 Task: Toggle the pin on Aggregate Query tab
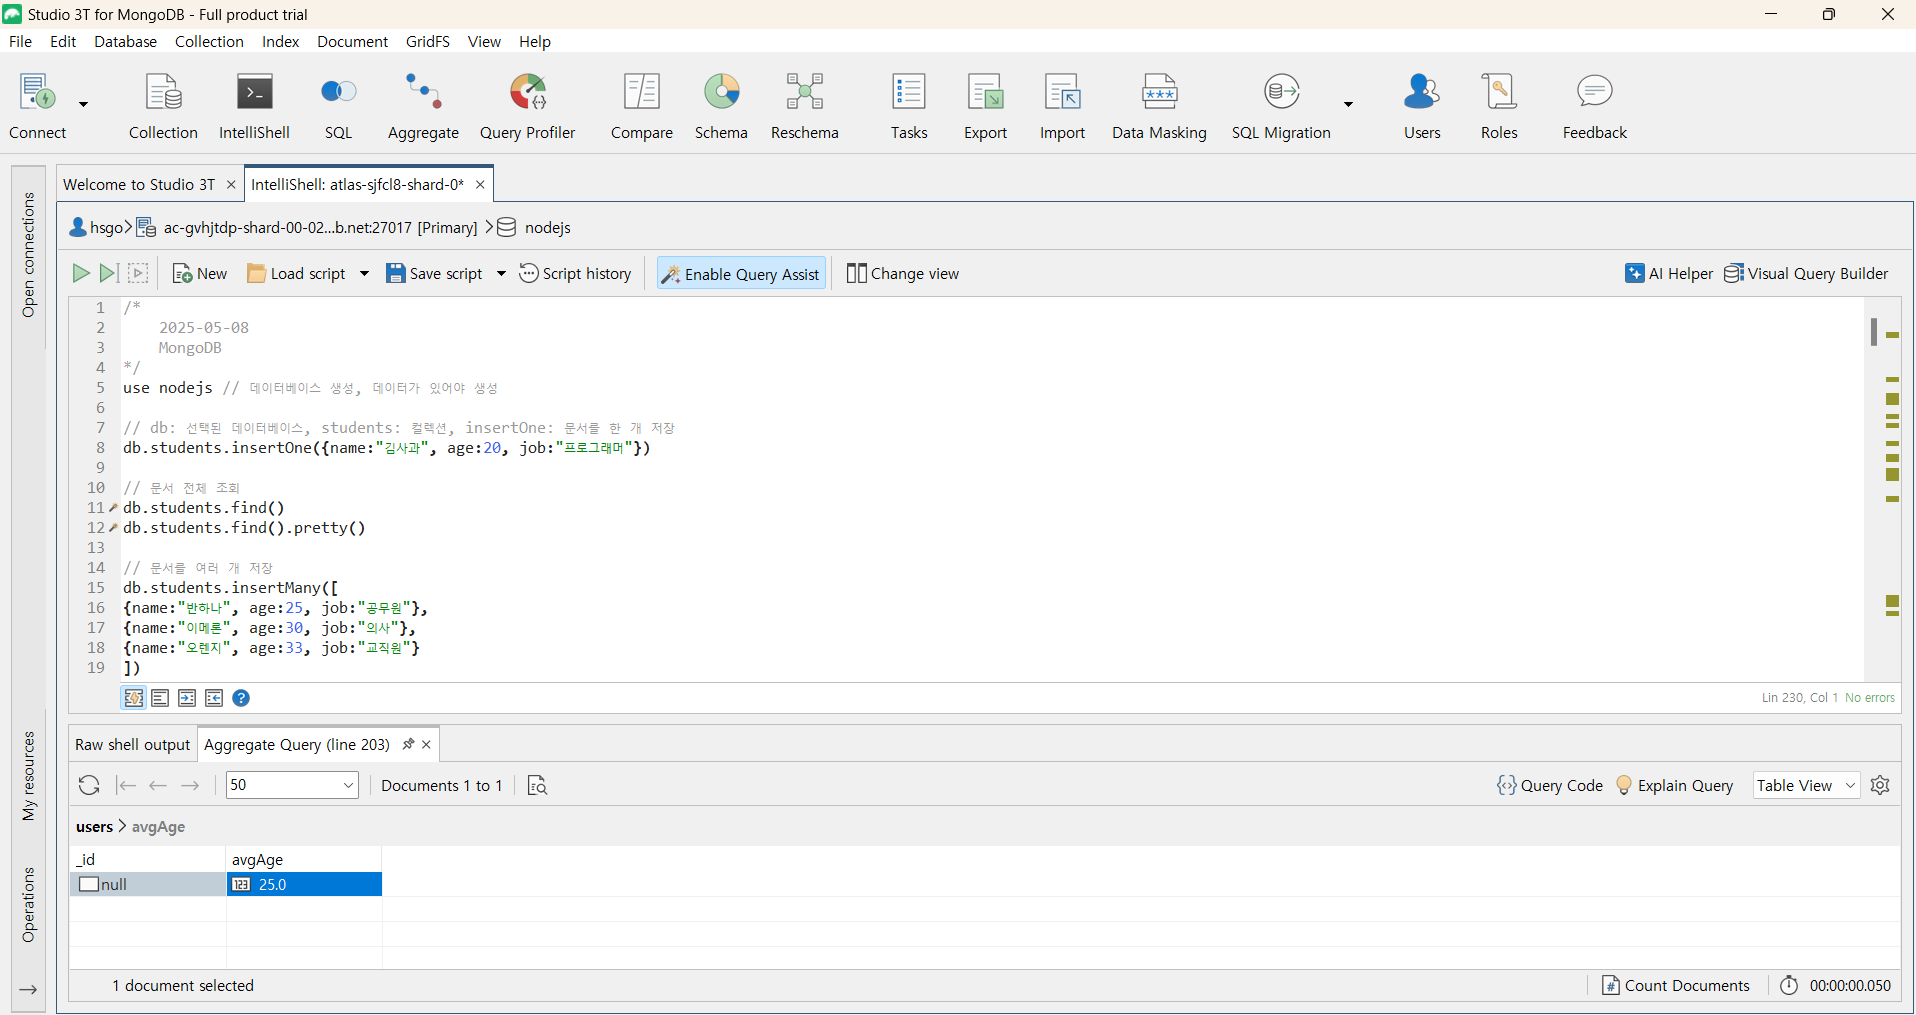407,744
